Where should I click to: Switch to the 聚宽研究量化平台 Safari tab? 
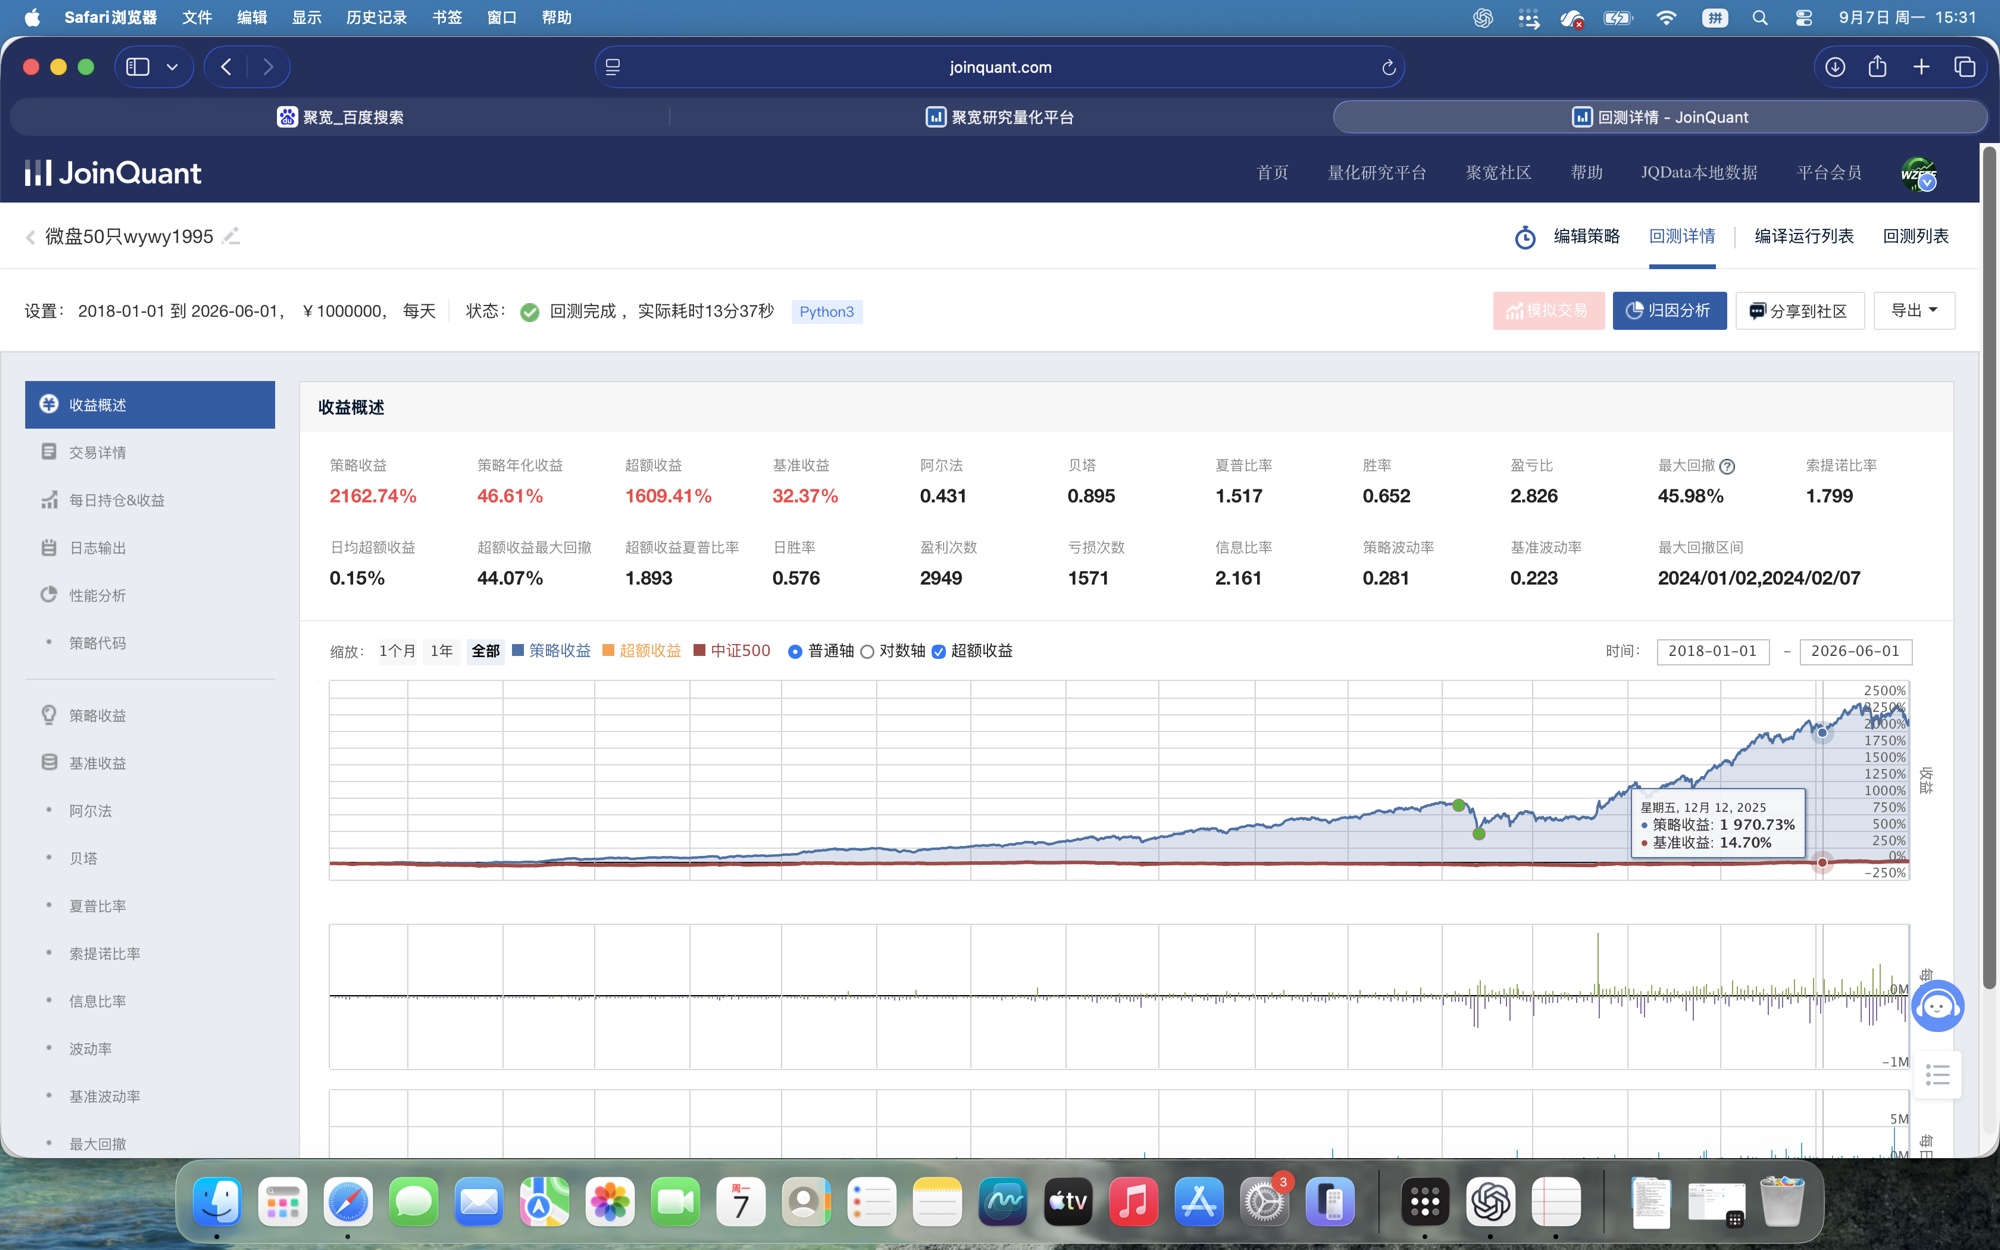click(1000, 117)
